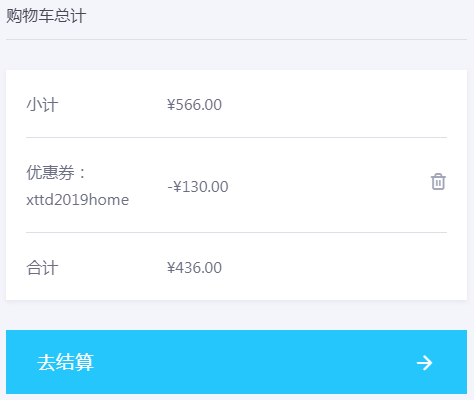
Task: Click the divider below 购物车总计 heading
Action: 236,39
